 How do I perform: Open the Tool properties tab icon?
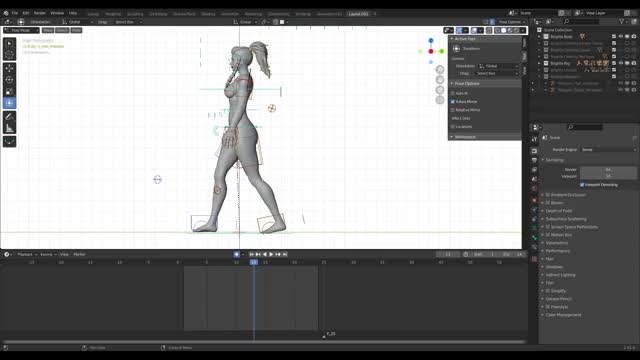pos(534,139)
